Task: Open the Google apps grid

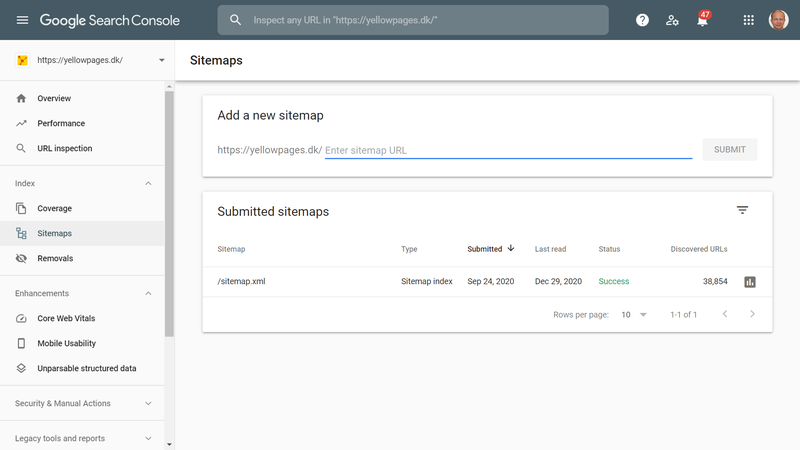Action: (748, 20)
